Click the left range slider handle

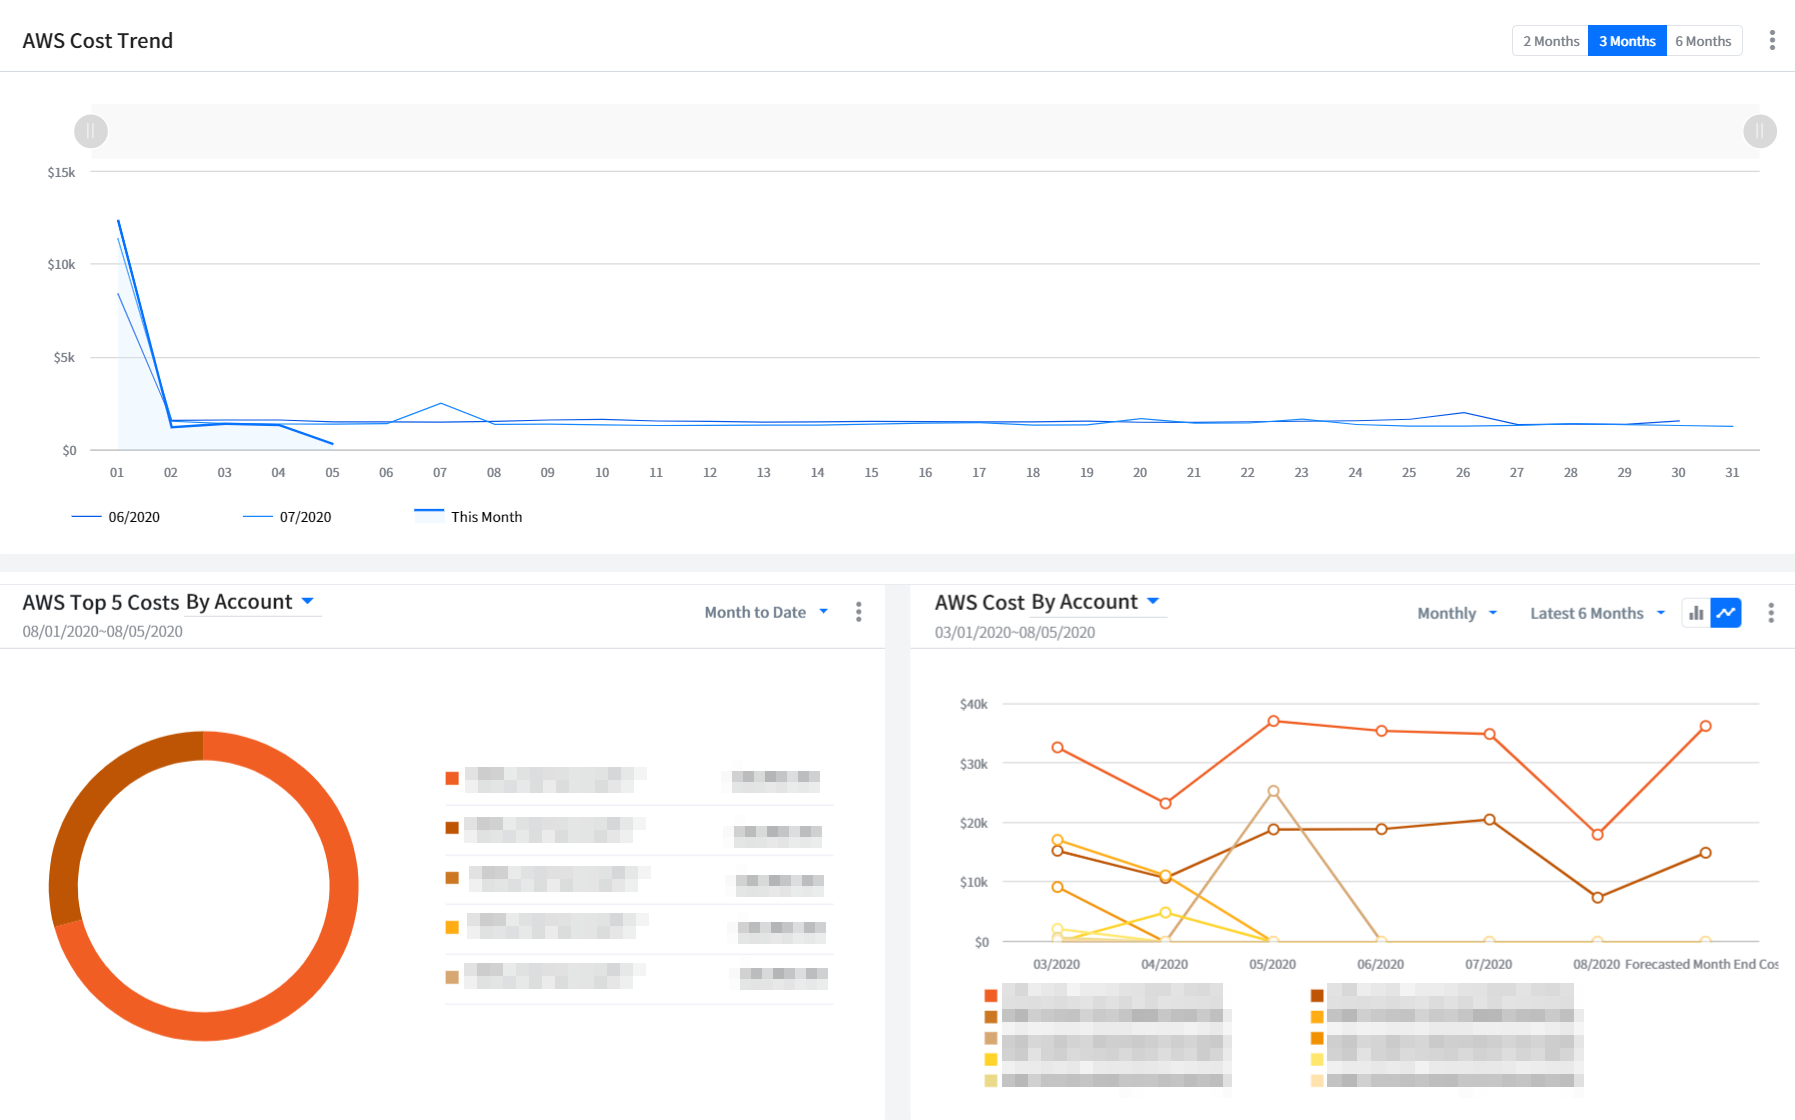pos(91,131)
